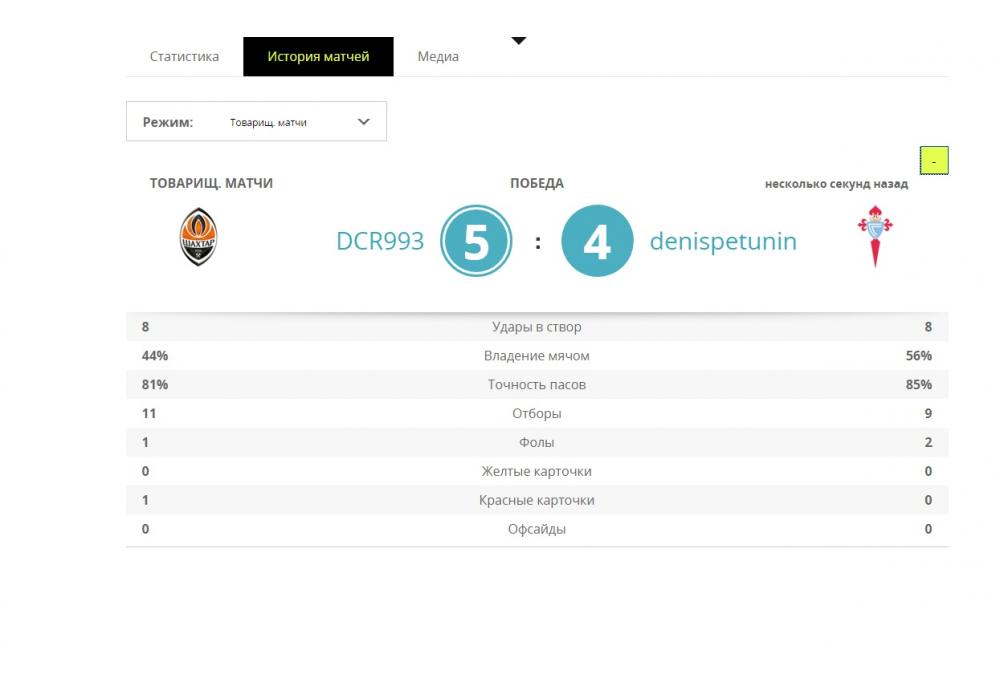Select the Удары в створ stat row
The height and width of the screenshot is (700, 1000).
coord(537,327)
